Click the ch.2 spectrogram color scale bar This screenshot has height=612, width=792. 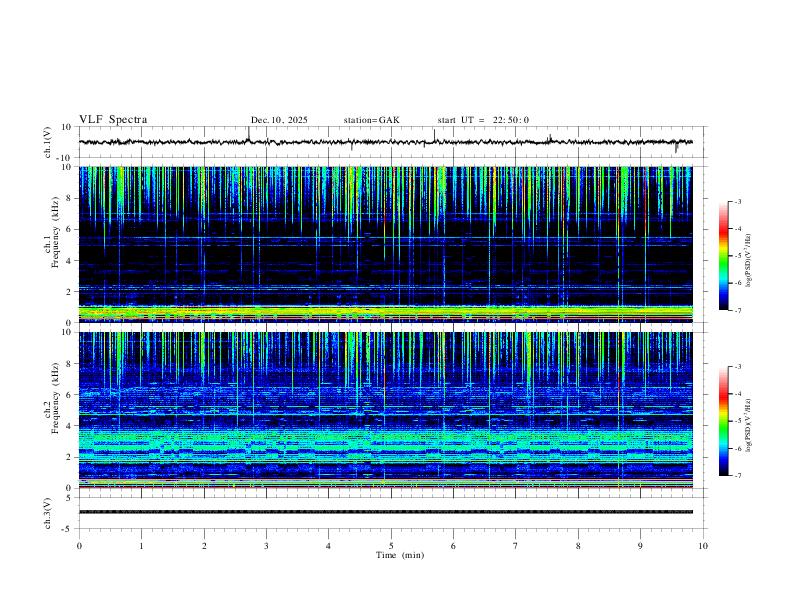(x=723, y=421)
